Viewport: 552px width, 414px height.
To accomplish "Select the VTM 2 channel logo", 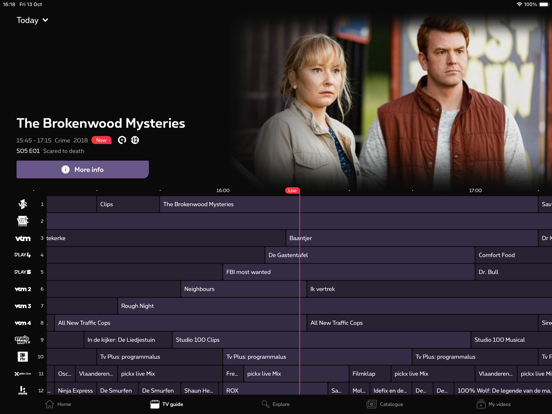I will (x=23, y=289).
